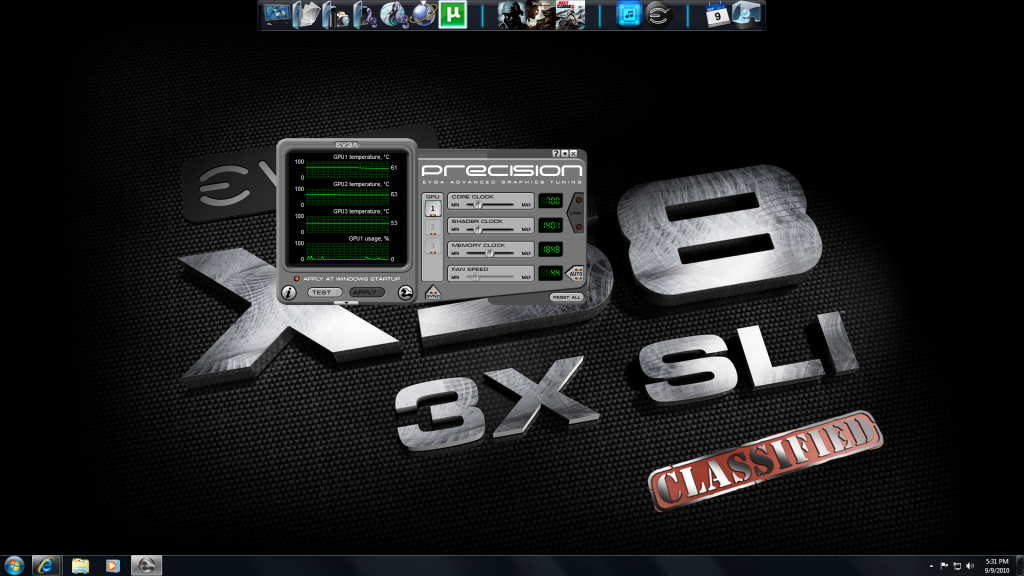Click the Test button
The width and height of the screenshot is (1024, 576).
click(324, 293)
